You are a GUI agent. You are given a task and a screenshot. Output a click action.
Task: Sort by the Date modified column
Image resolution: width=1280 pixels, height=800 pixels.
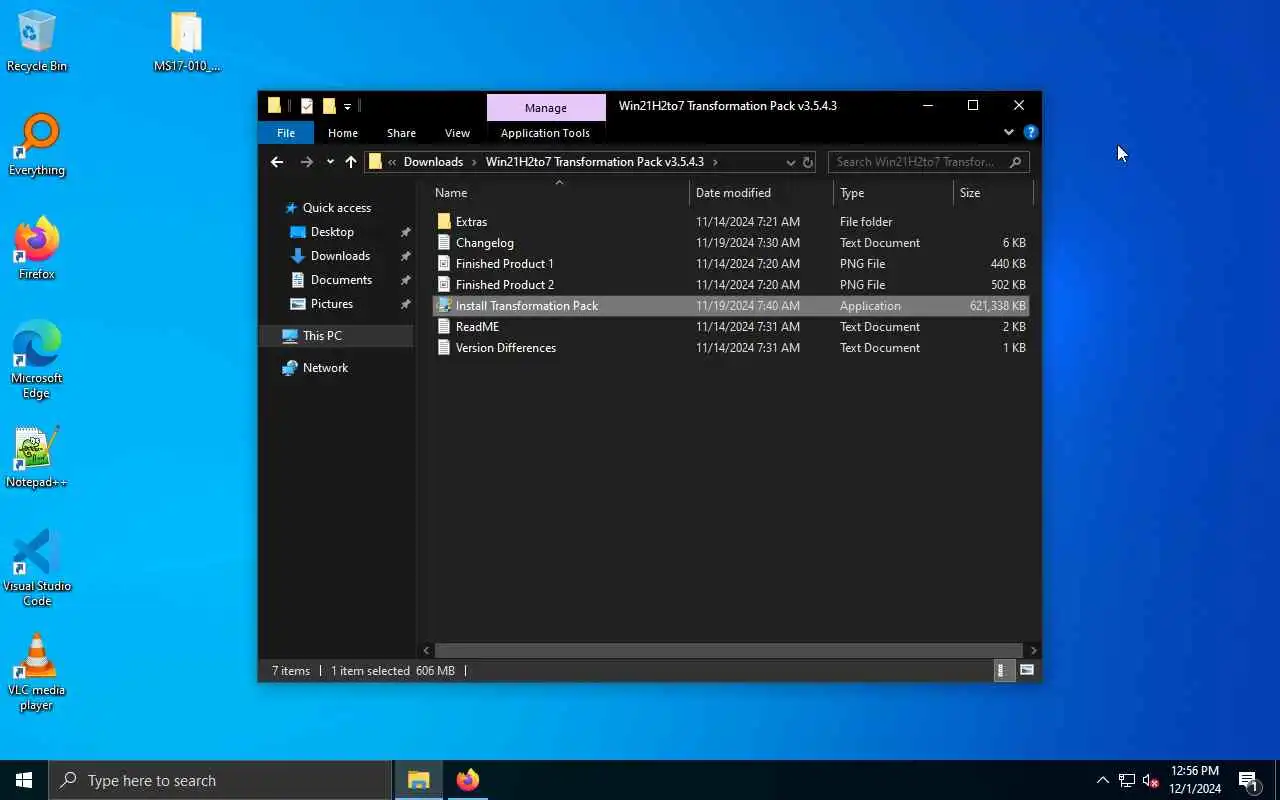[761, 193]
